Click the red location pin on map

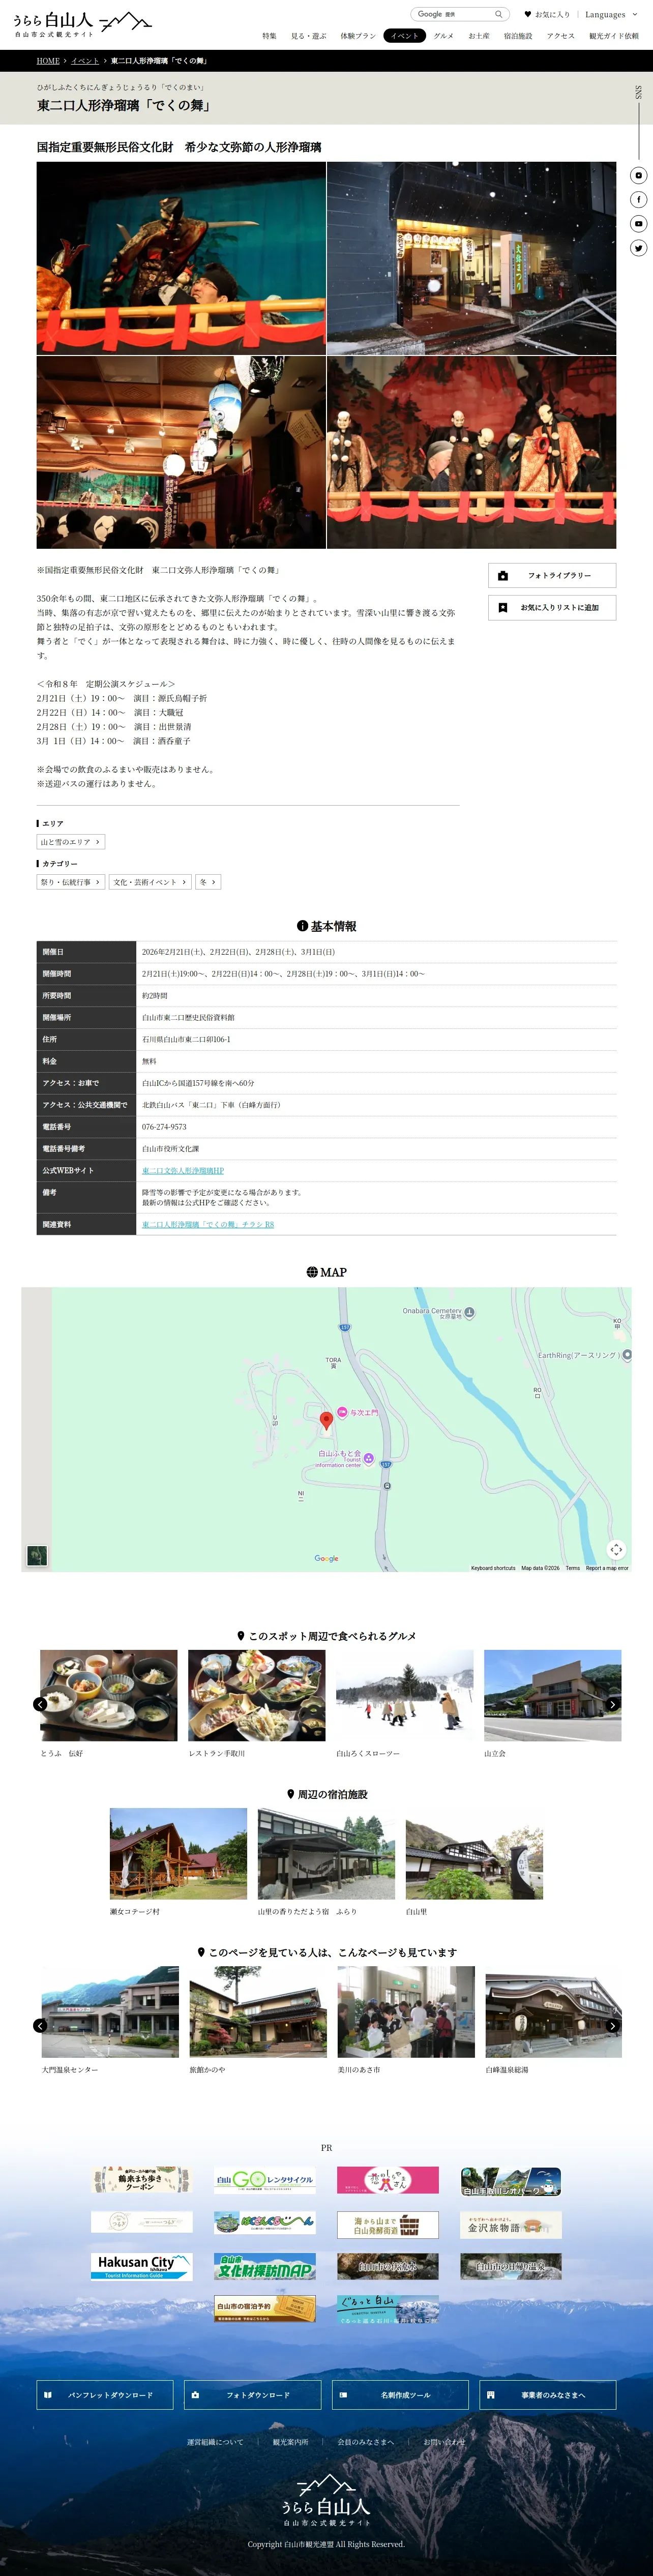click(326, 1421)
